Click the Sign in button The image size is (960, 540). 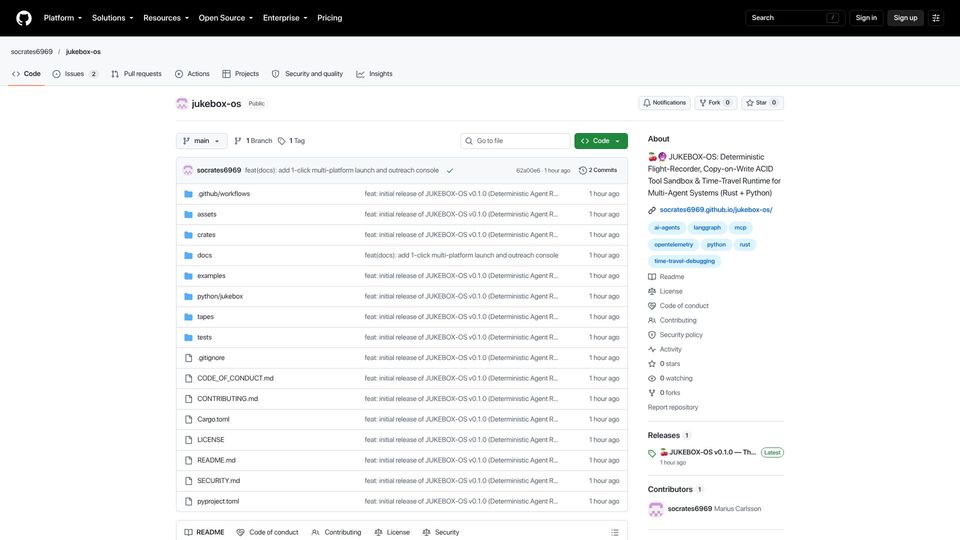point(866,18)
